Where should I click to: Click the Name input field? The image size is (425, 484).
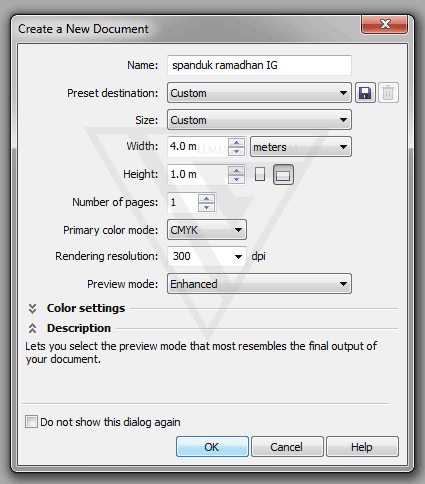click(x=259, y=65)
